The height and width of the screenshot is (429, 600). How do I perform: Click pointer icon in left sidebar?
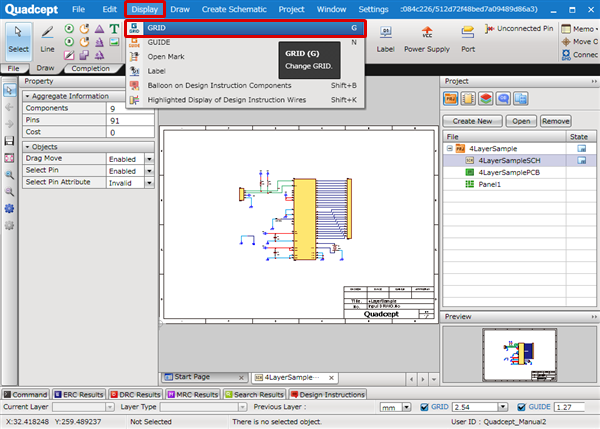[x=10, y=90]
